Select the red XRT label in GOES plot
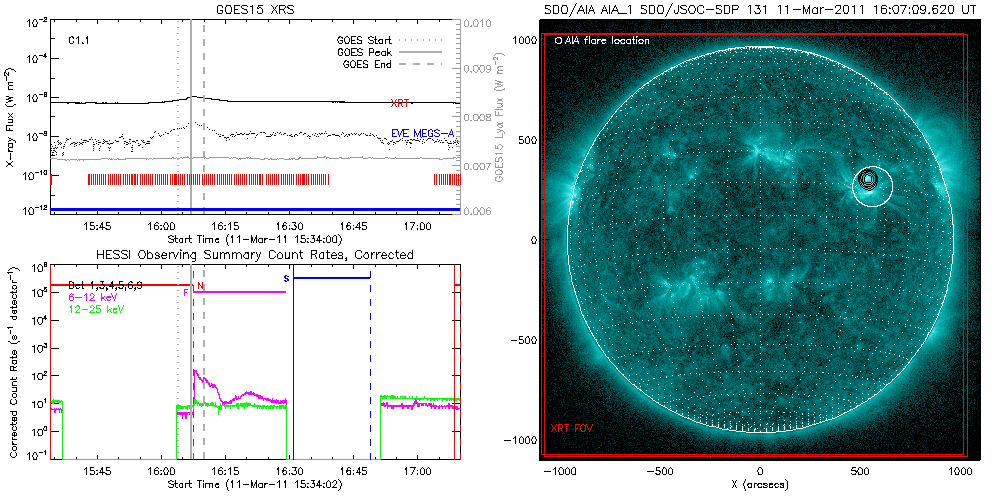 [401, 103]
